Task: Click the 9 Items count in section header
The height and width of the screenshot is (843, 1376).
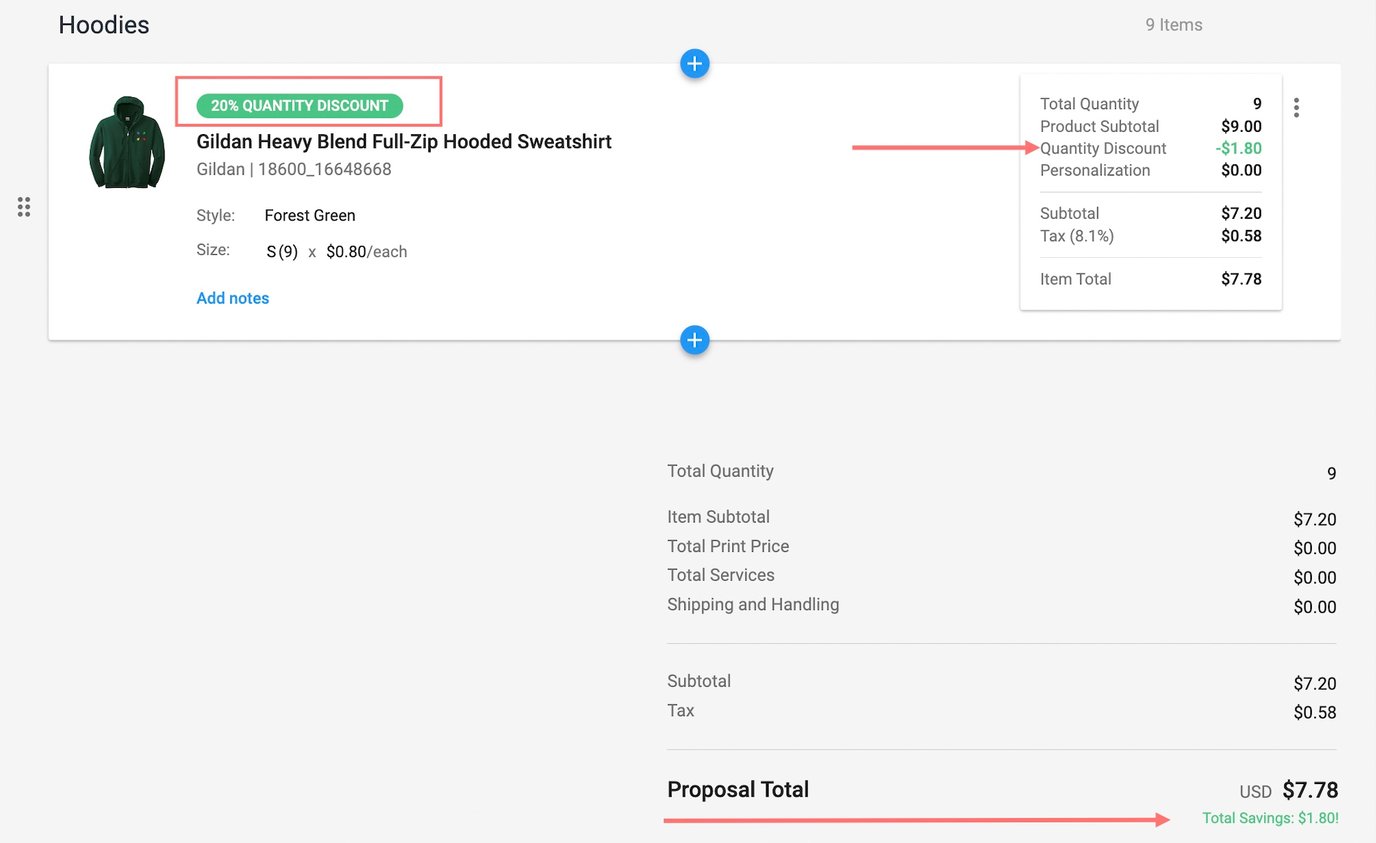Action: [1173, 25]
